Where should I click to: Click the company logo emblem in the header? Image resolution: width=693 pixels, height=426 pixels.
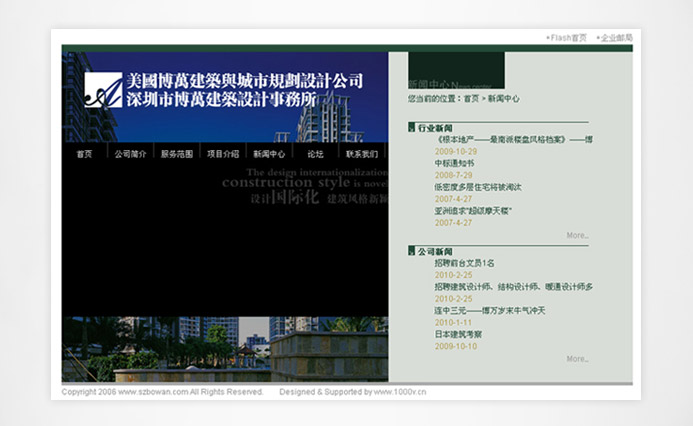[102, 90]
